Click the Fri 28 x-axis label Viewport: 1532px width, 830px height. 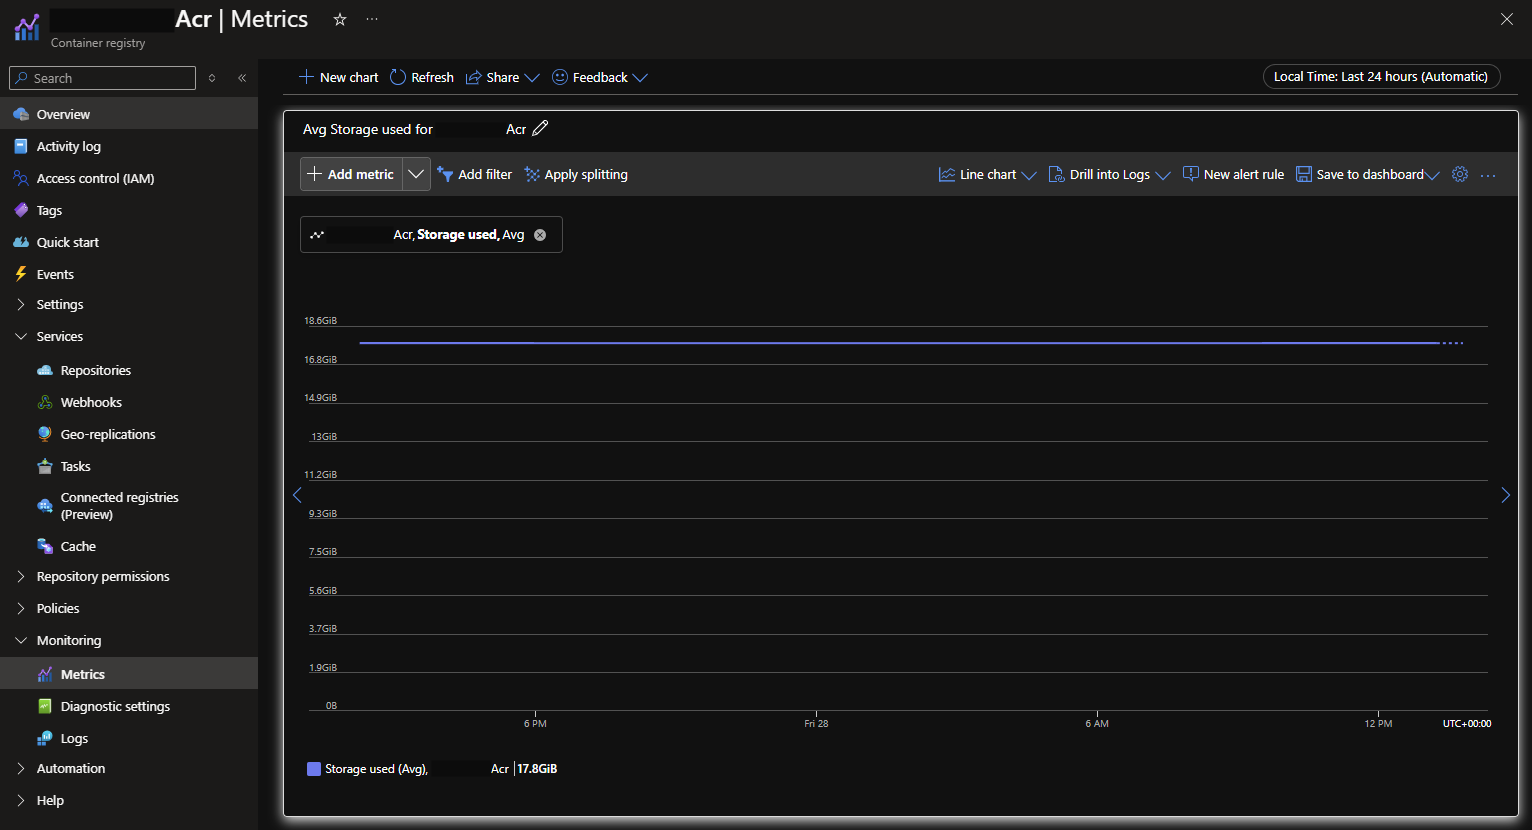point(816,723)
